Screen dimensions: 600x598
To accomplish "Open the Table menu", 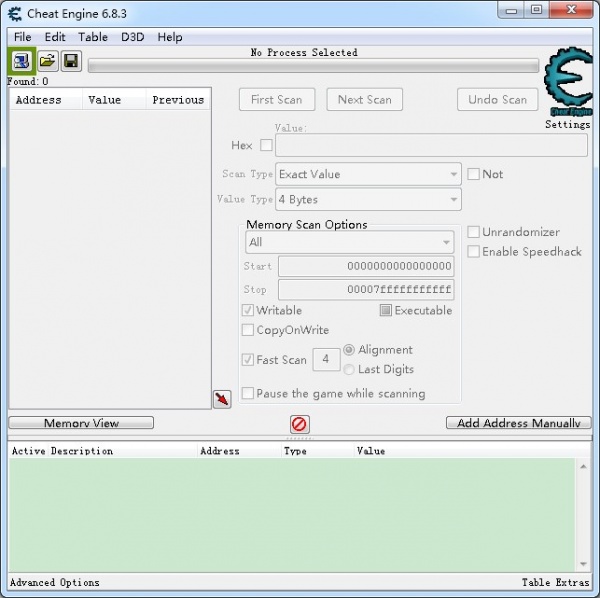I will click(x=93, y=37).
